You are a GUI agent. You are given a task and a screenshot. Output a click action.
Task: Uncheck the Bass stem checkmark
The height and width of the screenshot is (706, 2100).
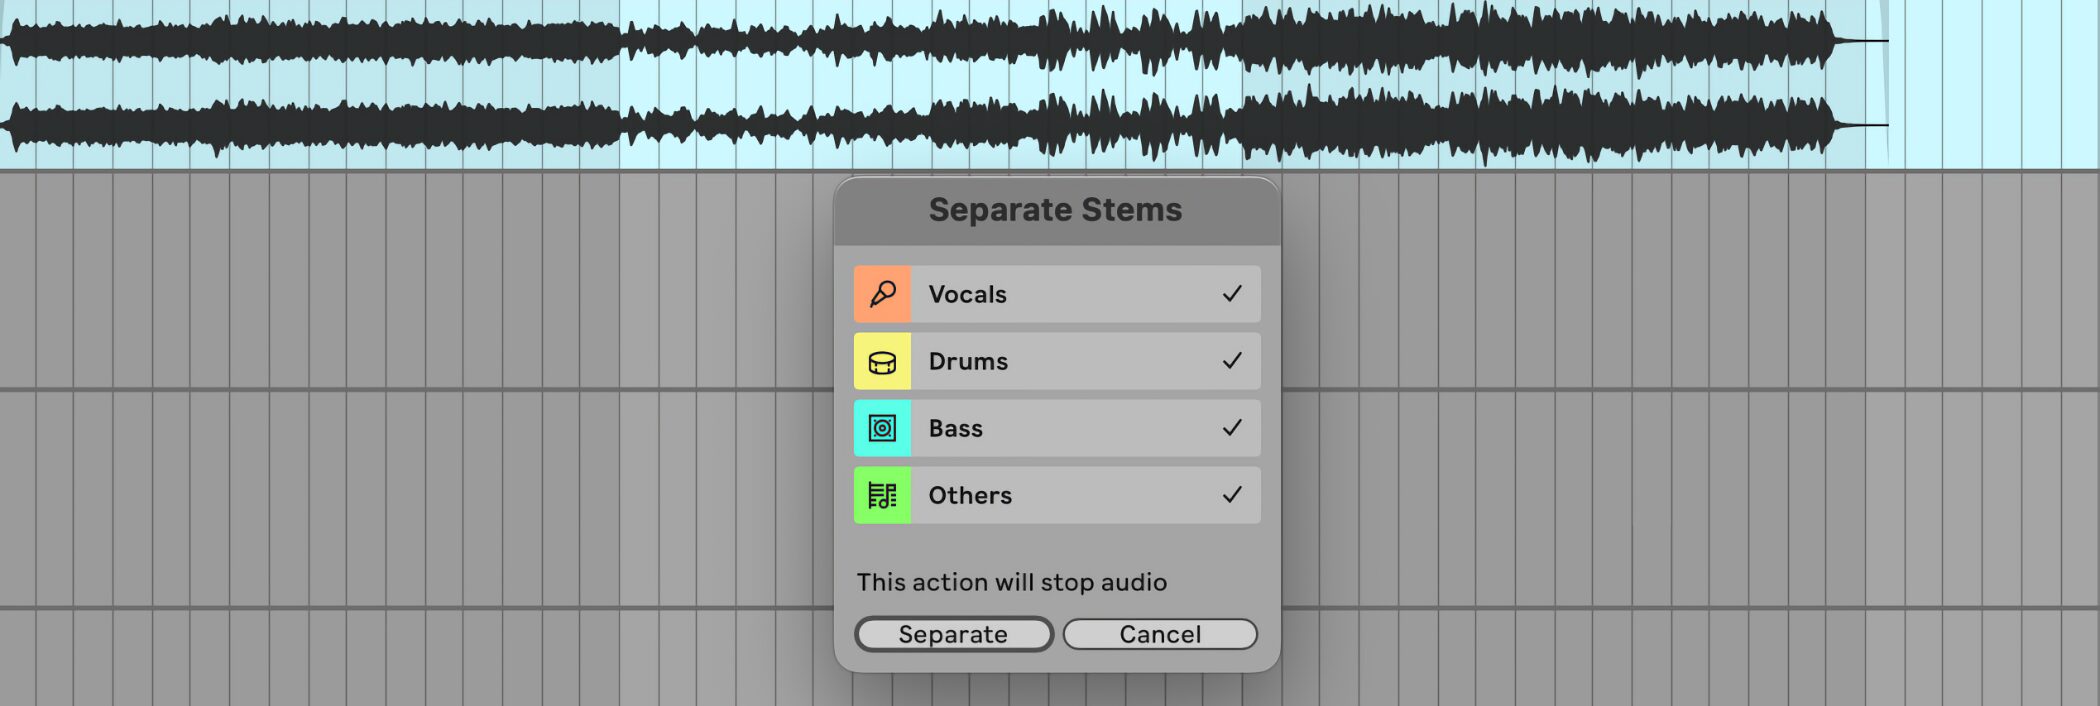pyautogui.click(x=1232, y=428)
